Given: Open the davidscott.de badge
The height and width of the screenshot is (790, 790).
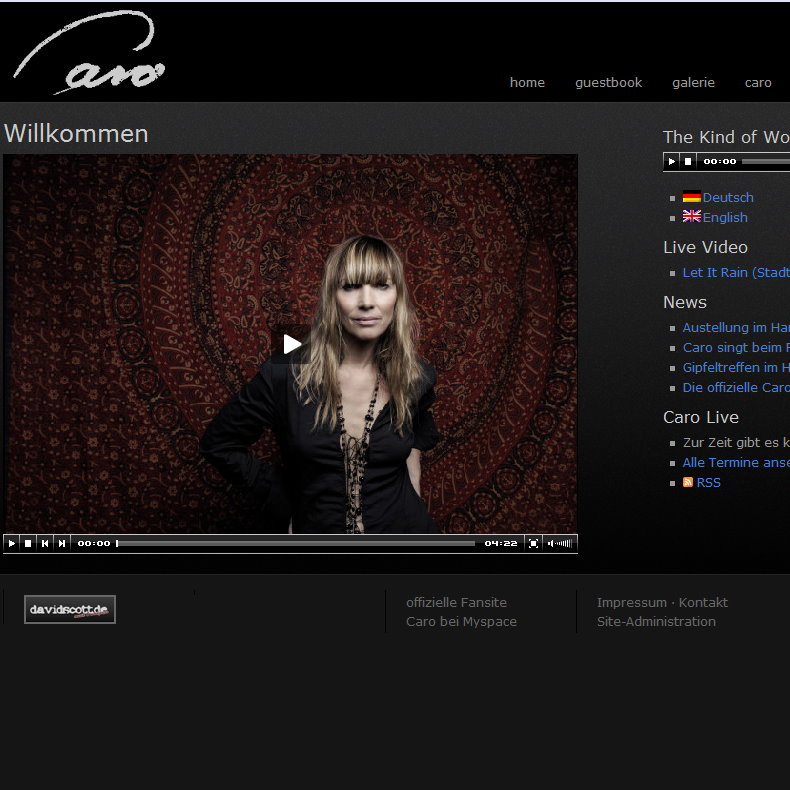Looking at the screenshot, I should coord(70,609).
